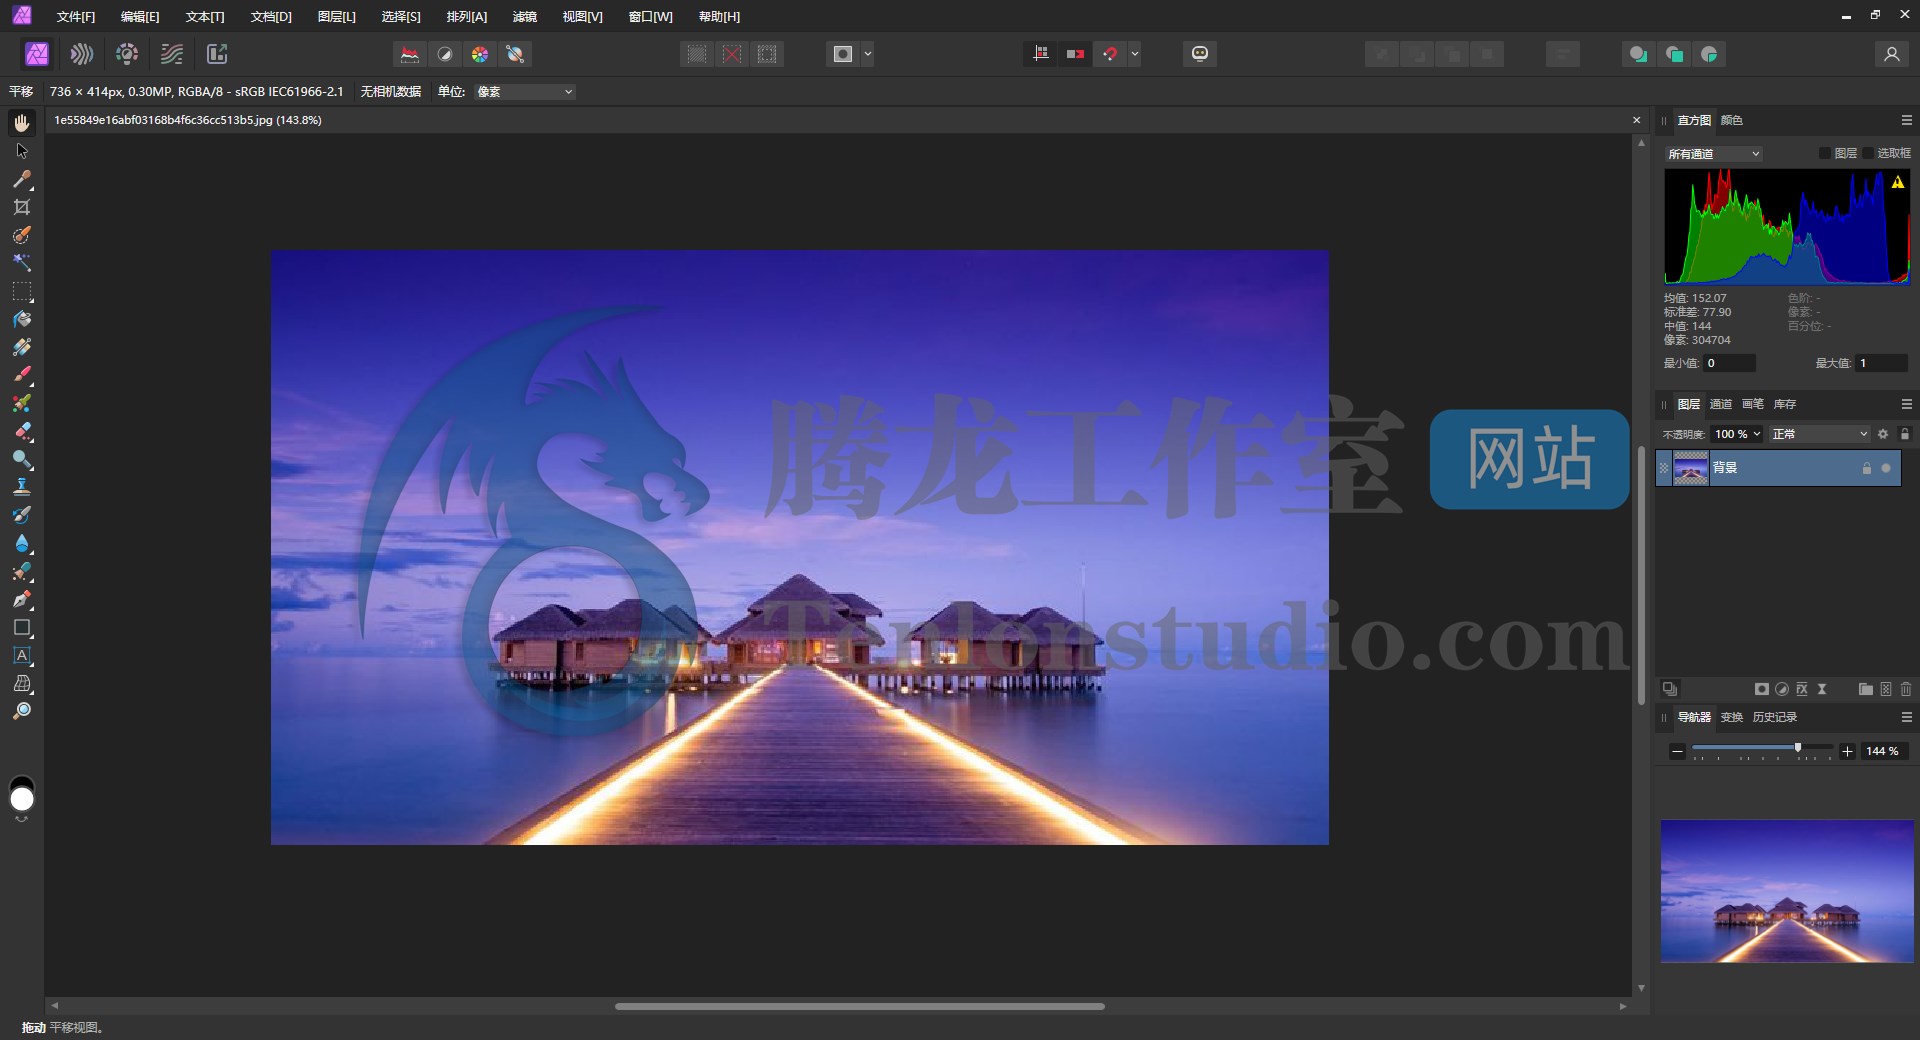
Task: Expand the snapping options arrow
Action: point(1135,54)
